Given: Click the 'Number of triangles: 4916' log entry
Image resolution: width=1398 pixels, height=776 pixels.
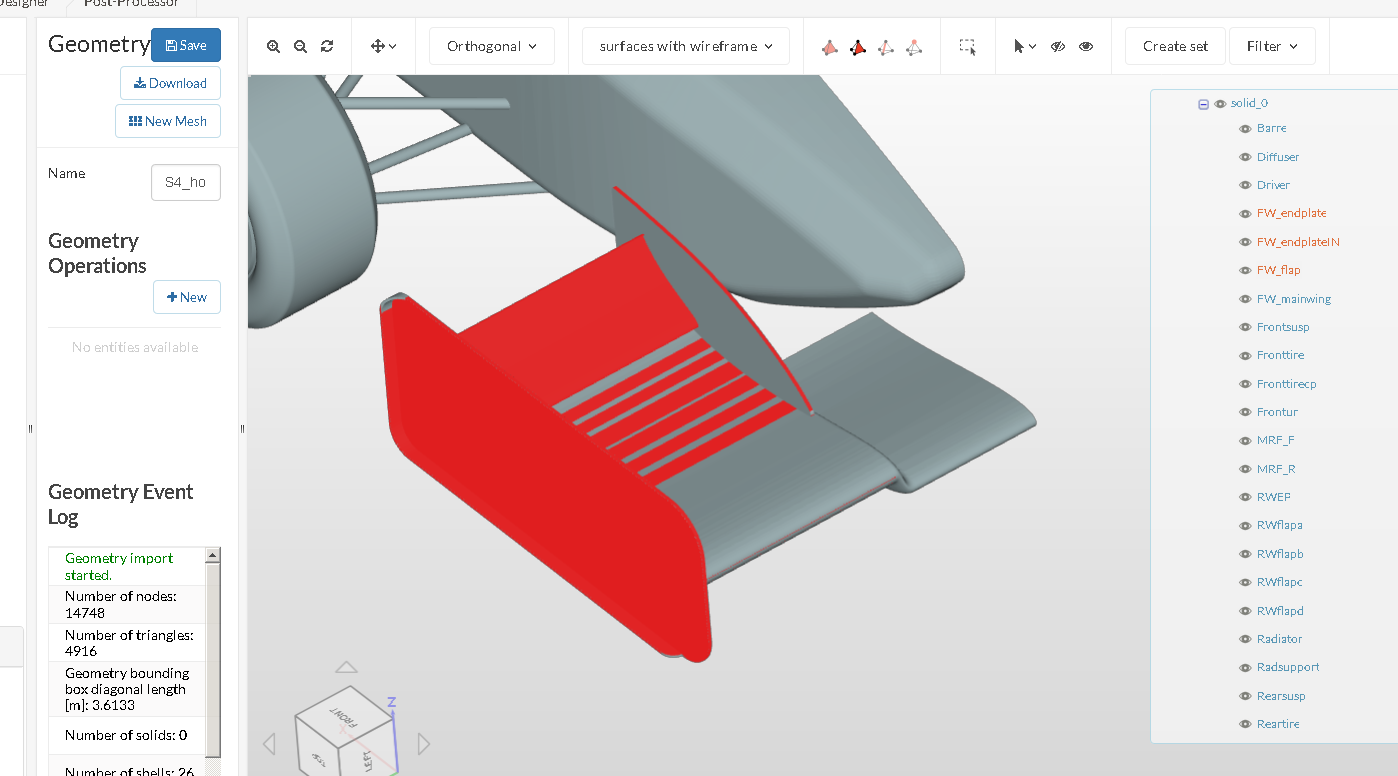Looking at the screenshot, I should pyautogui.click(x=127, y=643).
